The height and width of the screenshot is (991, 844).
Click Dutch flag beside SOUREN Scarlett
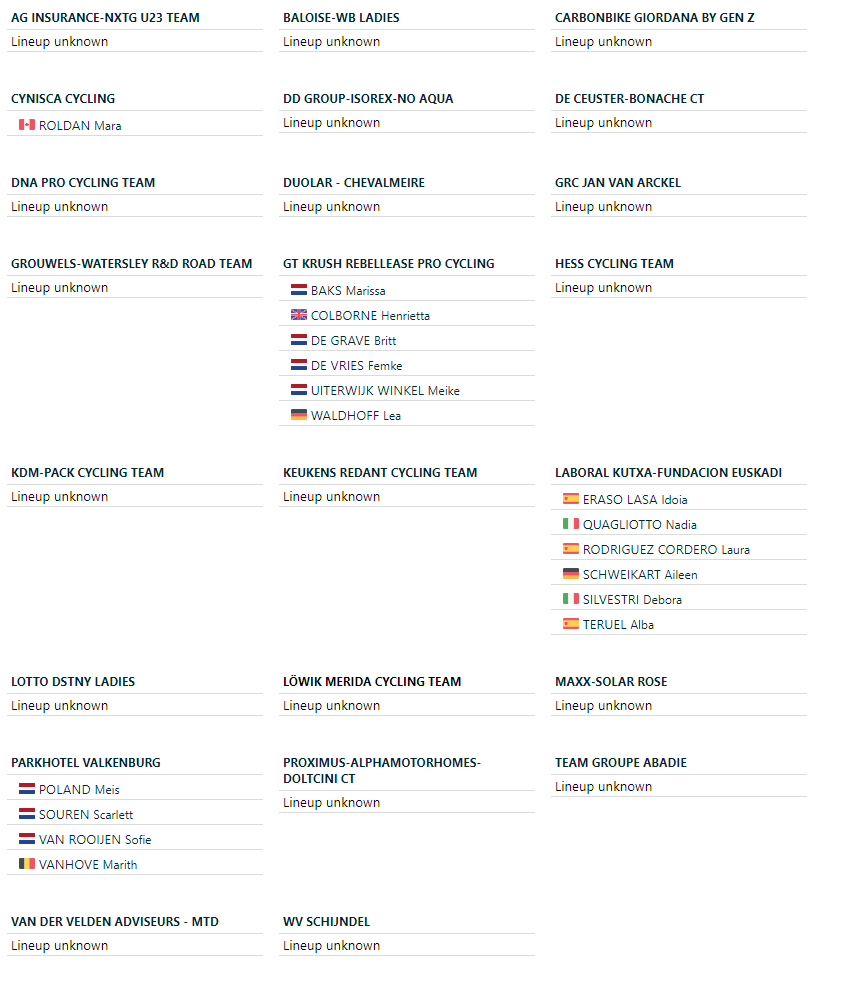[27, 813]
